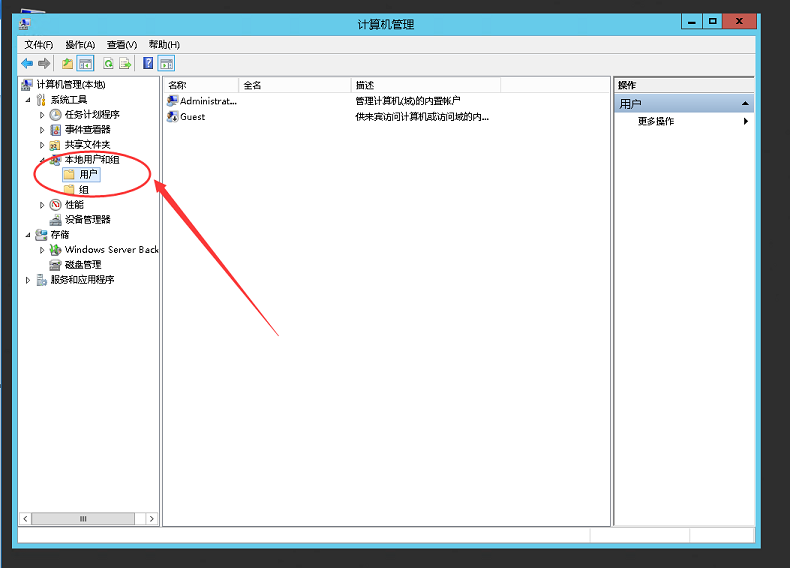Screen dimensions: 790x568
Task: Select the Administrat... user row name
Action: click(208, 101)
